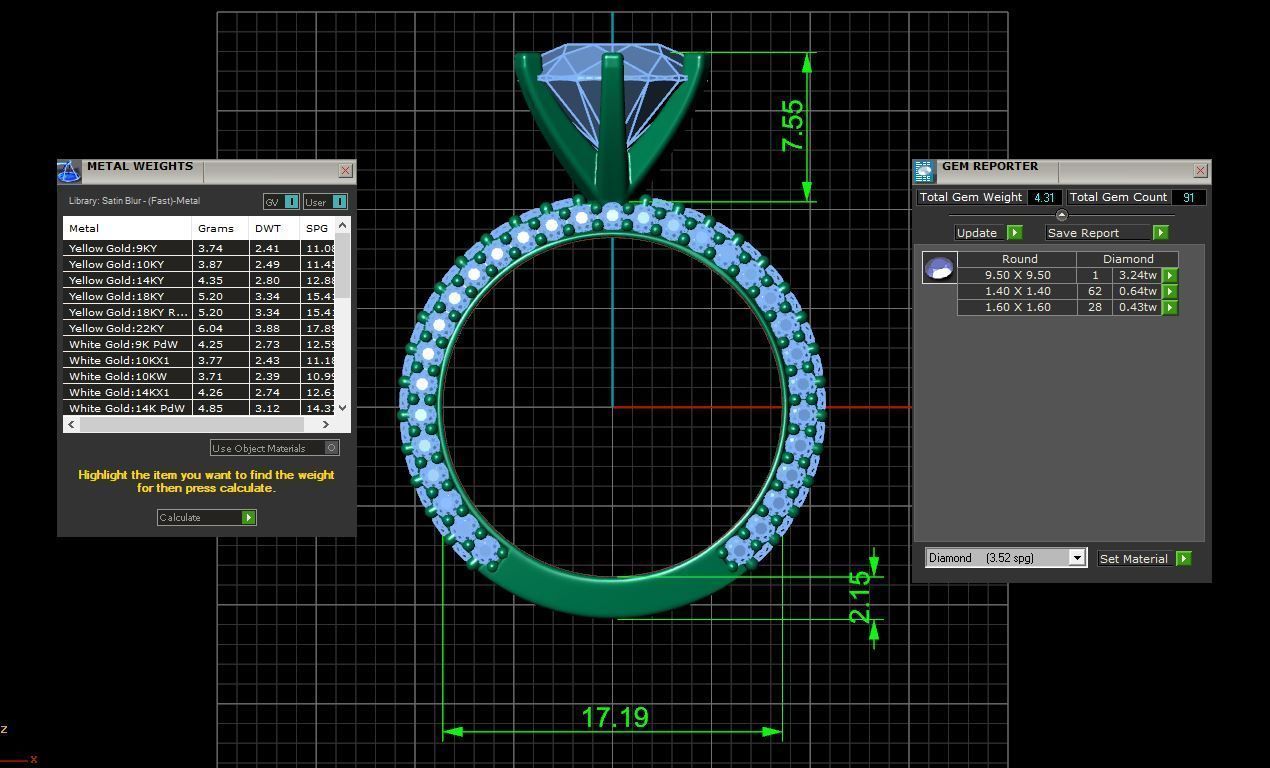This screenshot has height=768, width=1270.
Task: Select the Yellow Gold:10KY row
Action: 199,264
